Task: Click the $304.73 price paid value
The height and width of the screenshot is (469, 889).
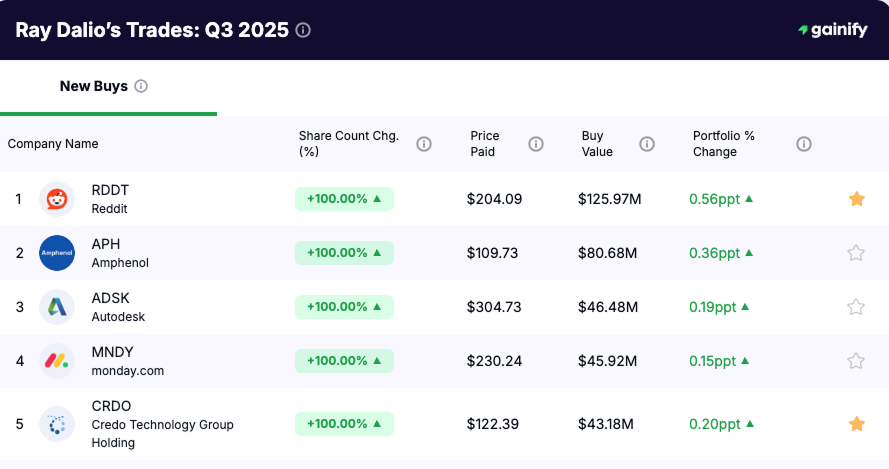Action: 494,307
